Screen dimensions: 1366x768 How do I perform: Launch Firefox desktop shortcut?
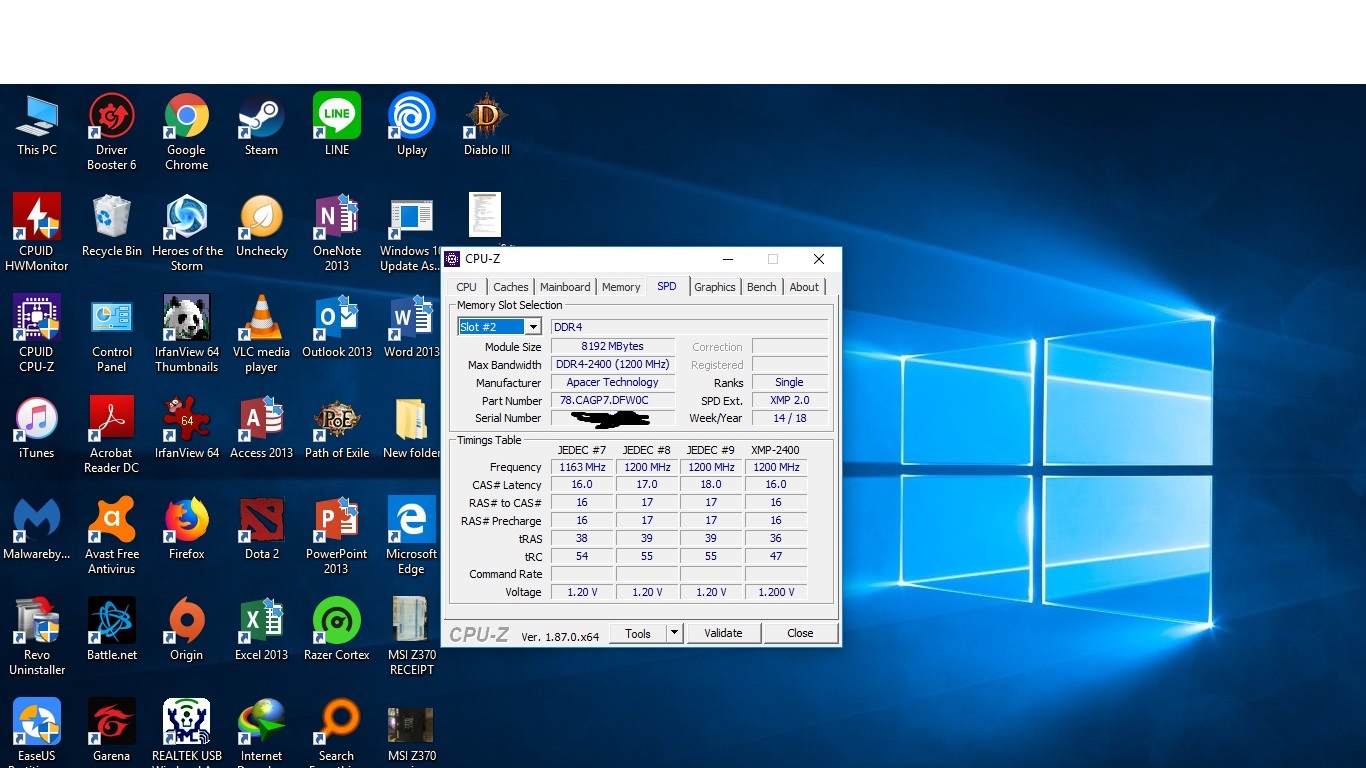(x=187, y=529)
